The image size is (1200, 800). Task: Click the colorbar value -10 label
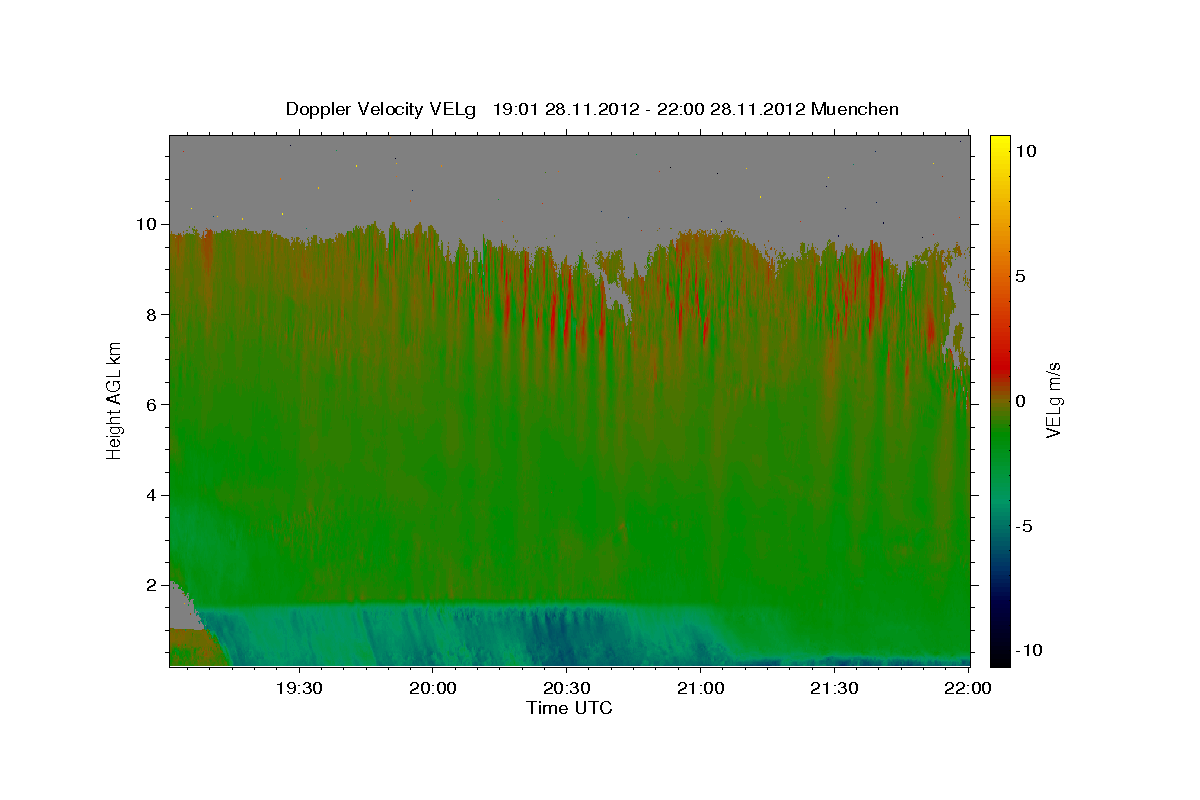(1028, 650)
